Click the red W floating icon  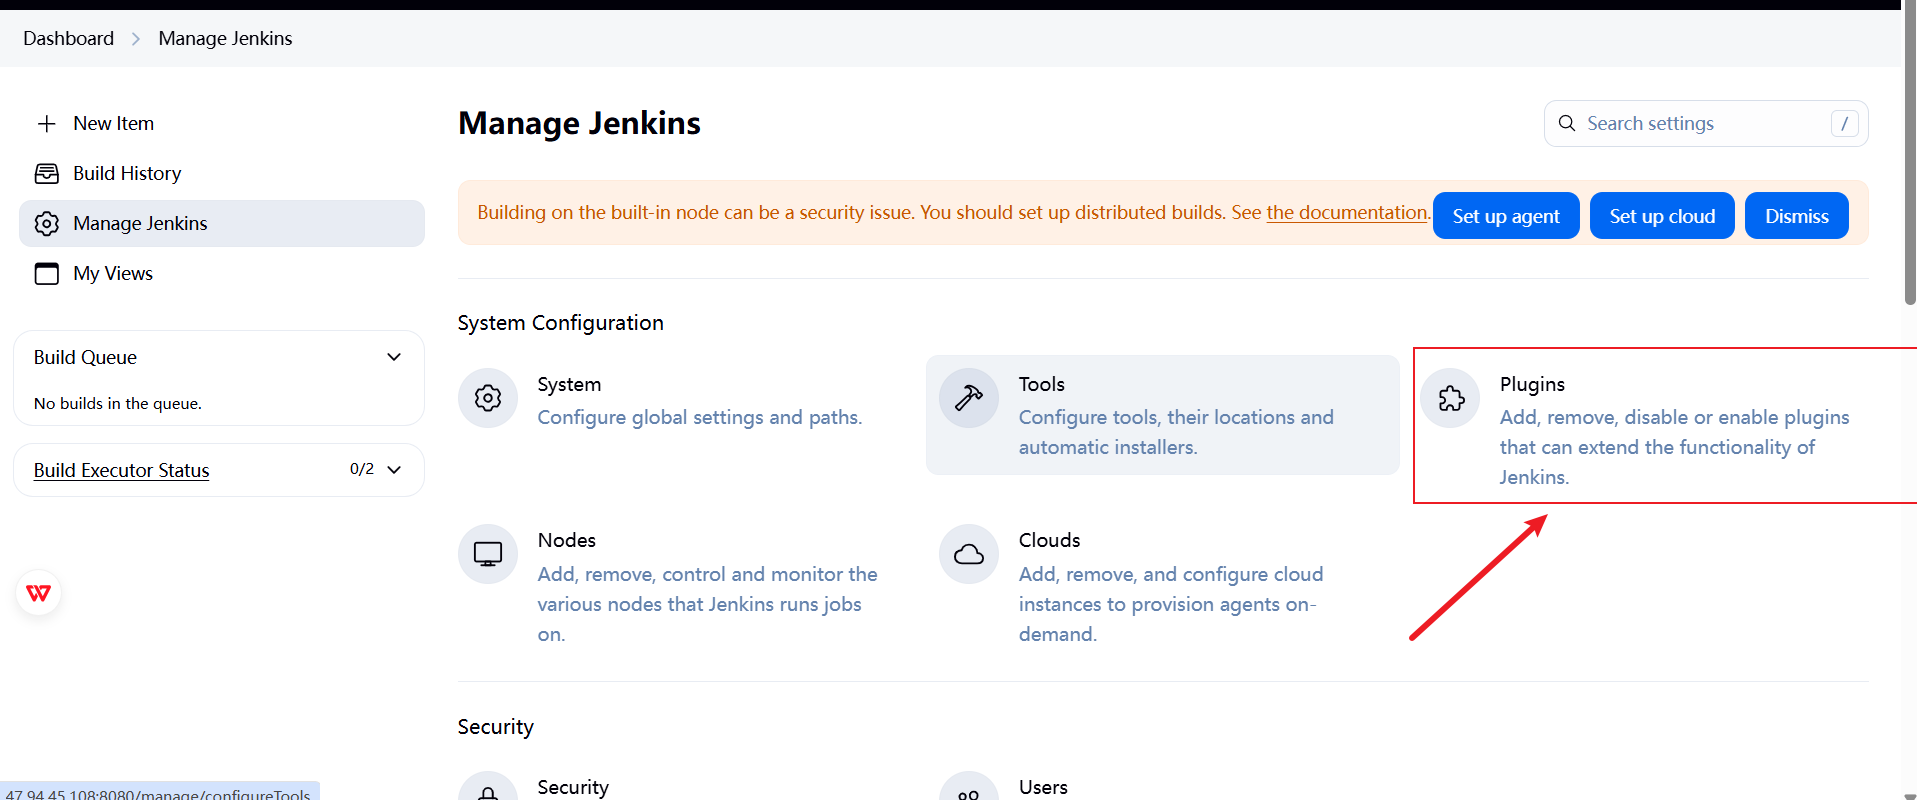[39, 593]
